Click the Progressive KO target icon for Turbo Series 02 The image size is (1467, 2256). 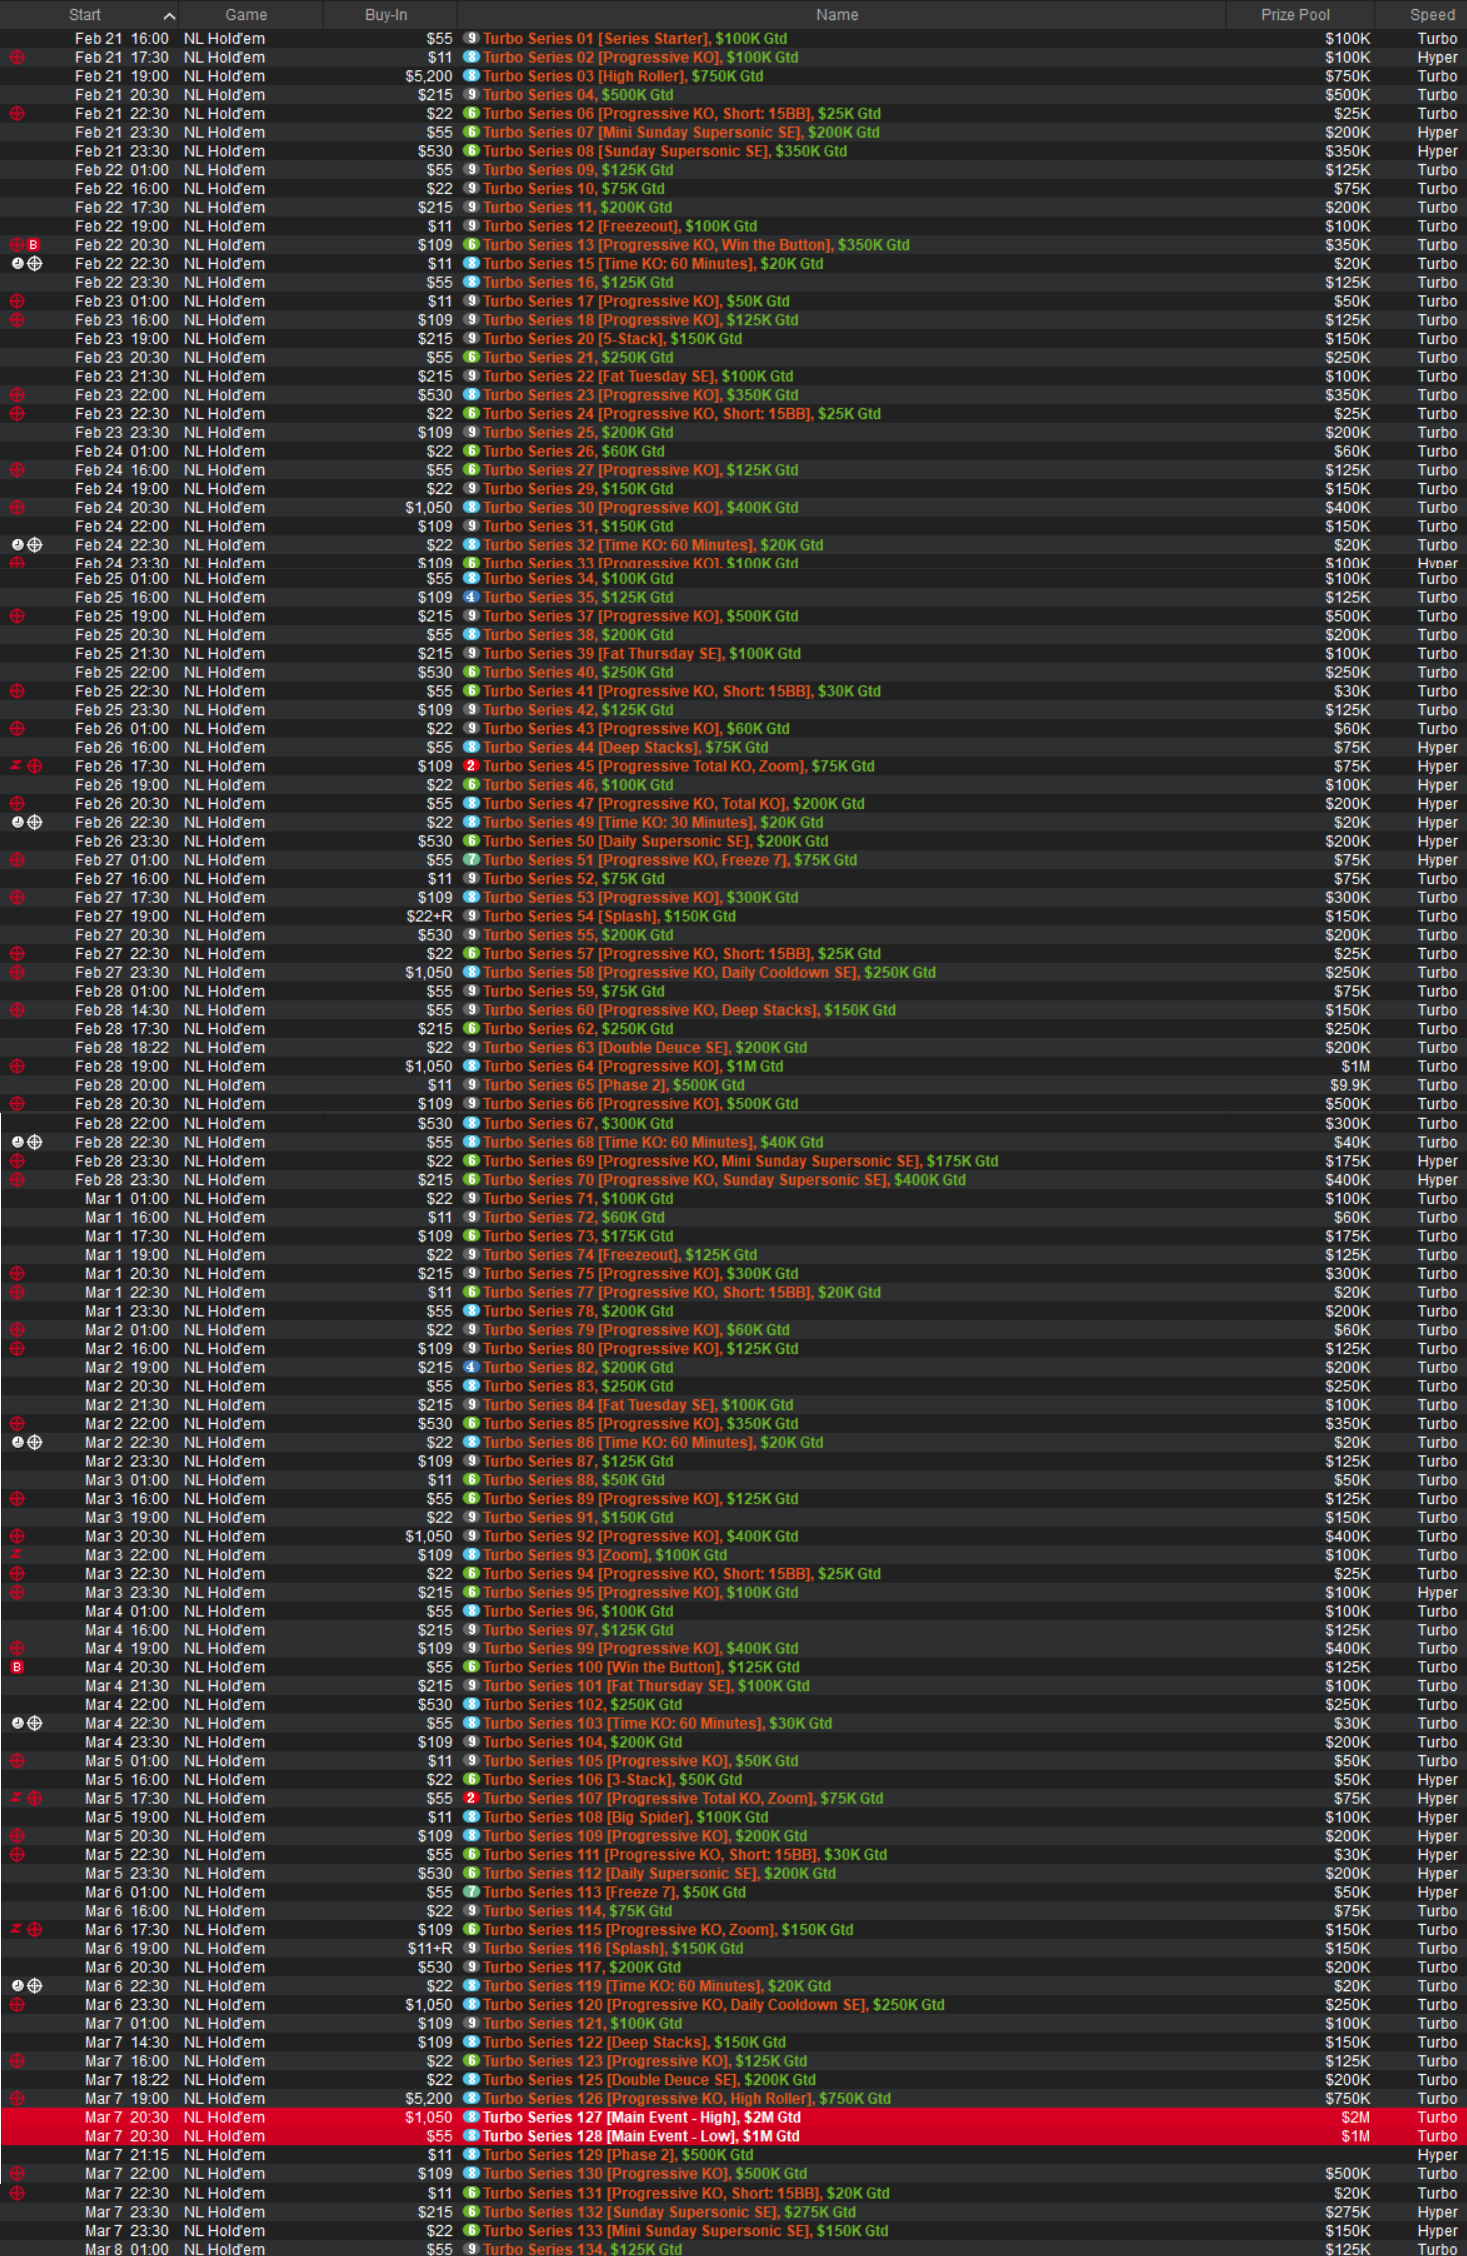coord(17,58)
